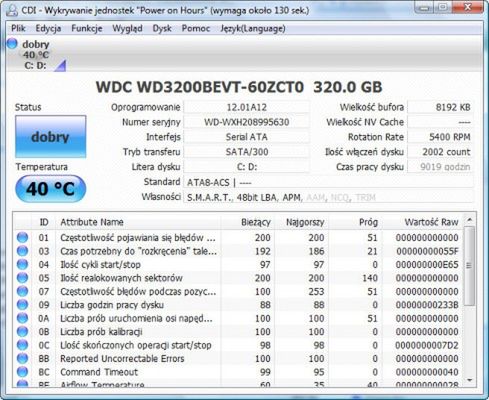Click the transfer mode field SATA/300
This screenshot has height=400, width=489.
[x=247, y=152]
